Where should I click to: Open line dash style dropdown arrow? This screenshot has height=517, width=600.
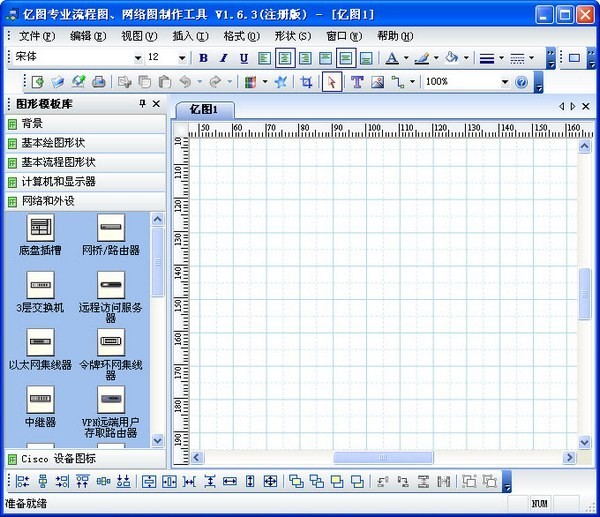tap(531, 58)
